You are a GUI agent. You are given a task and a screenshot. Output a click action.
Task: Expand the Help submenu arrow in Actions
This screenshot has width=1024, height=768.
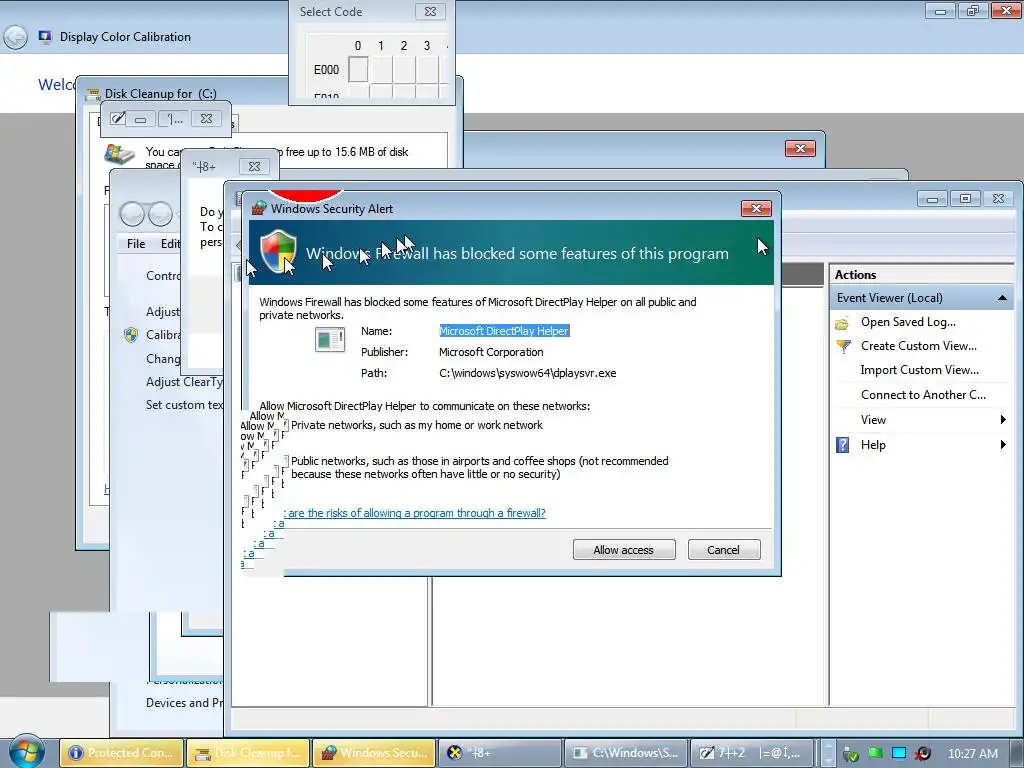click(1003, 445)
